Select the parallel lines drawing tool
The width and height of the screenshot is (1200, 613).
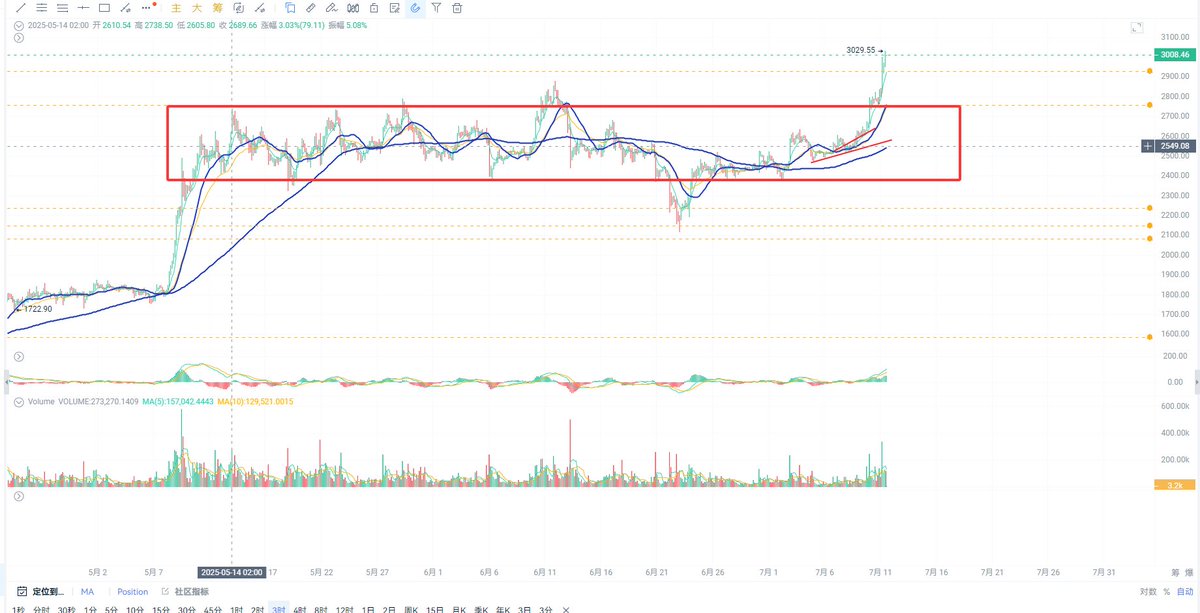pos(42,8)
